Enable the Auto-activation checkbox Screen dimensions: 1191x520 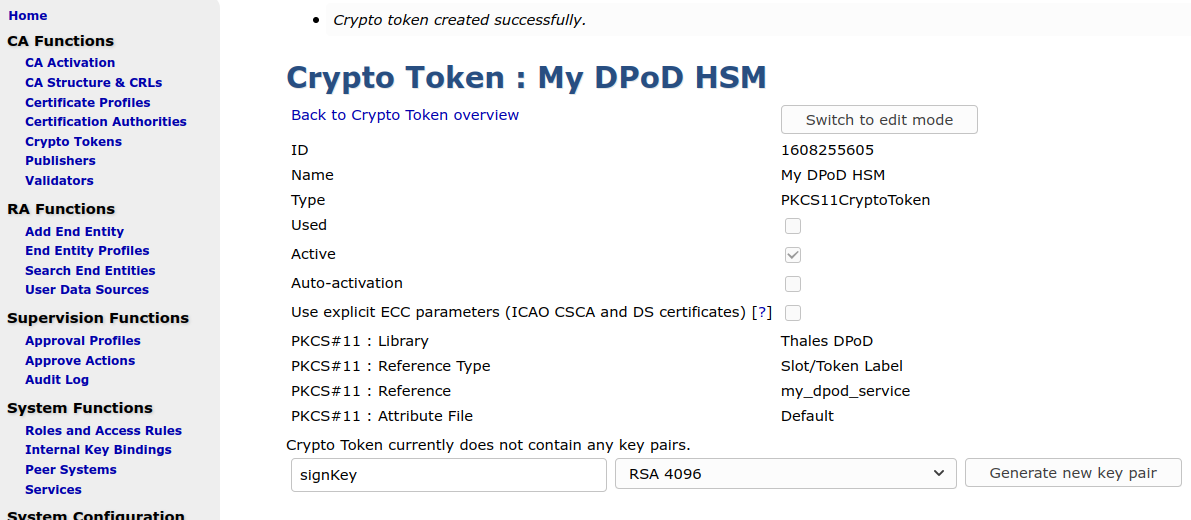point(793,284)
